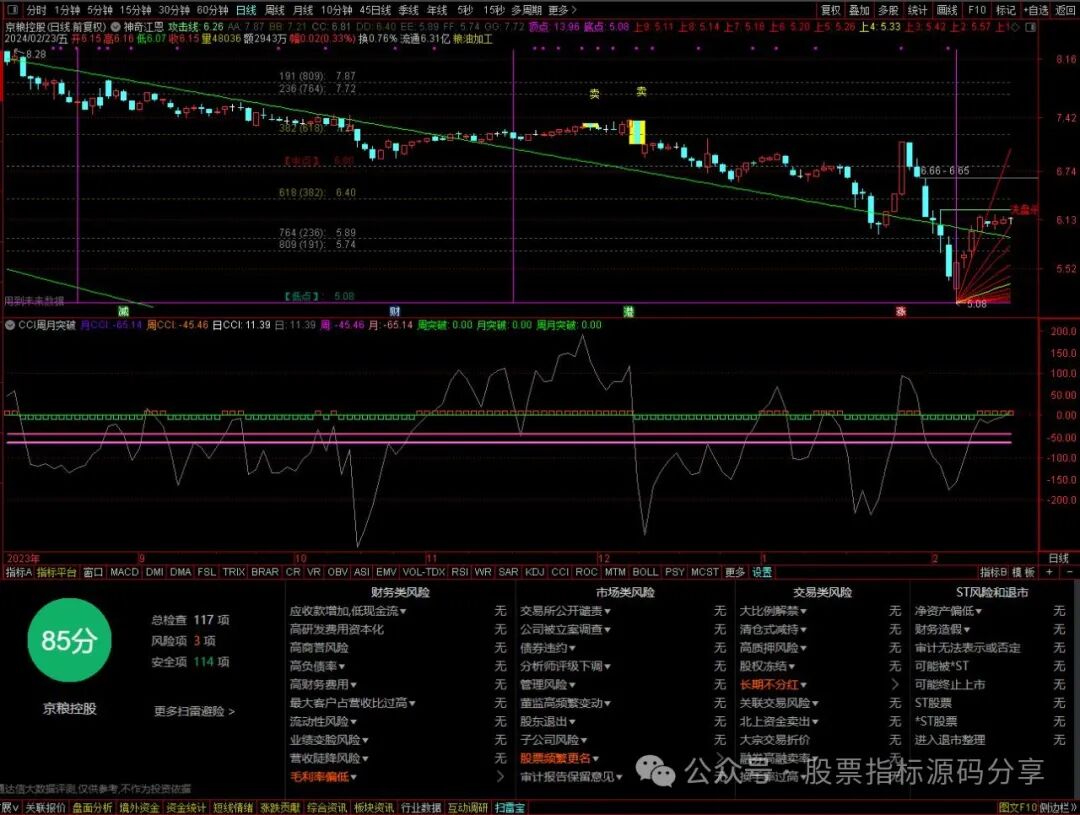Click the 减 marker on the chart bottom

coord(123,311)
